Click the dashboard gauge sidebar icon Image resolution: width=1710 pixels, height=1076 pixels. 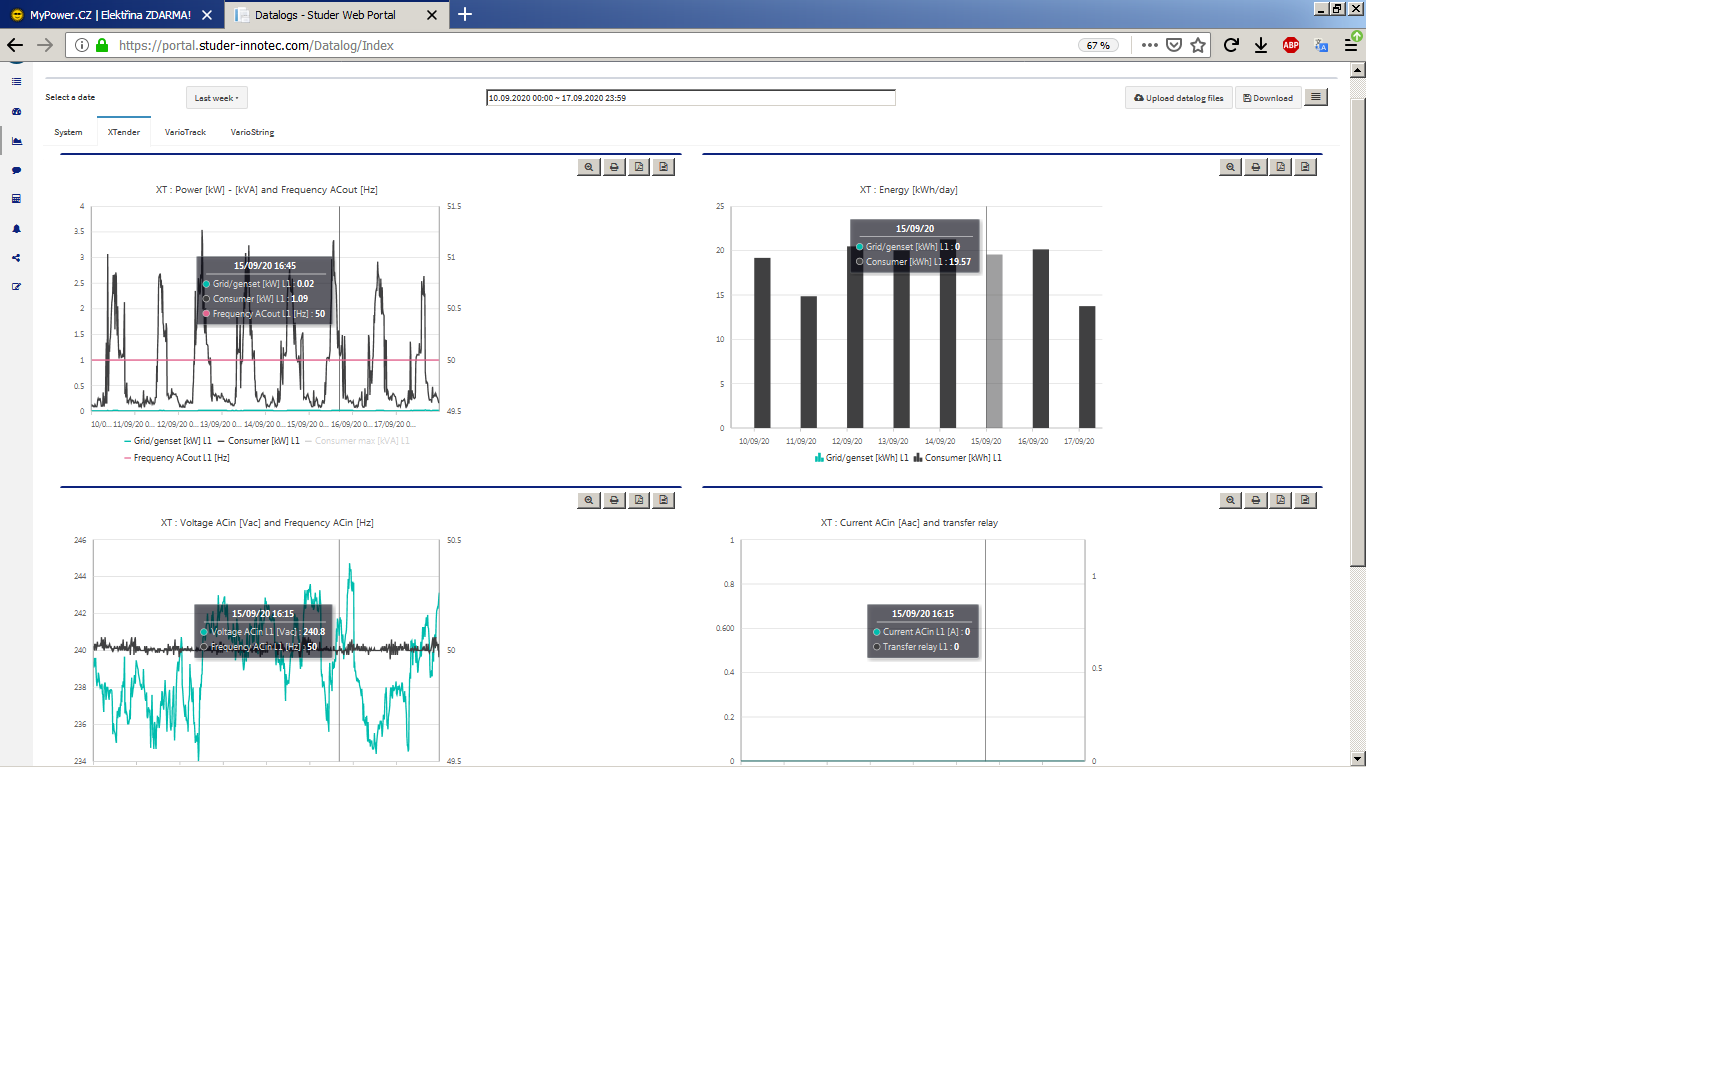click(17, 111)
